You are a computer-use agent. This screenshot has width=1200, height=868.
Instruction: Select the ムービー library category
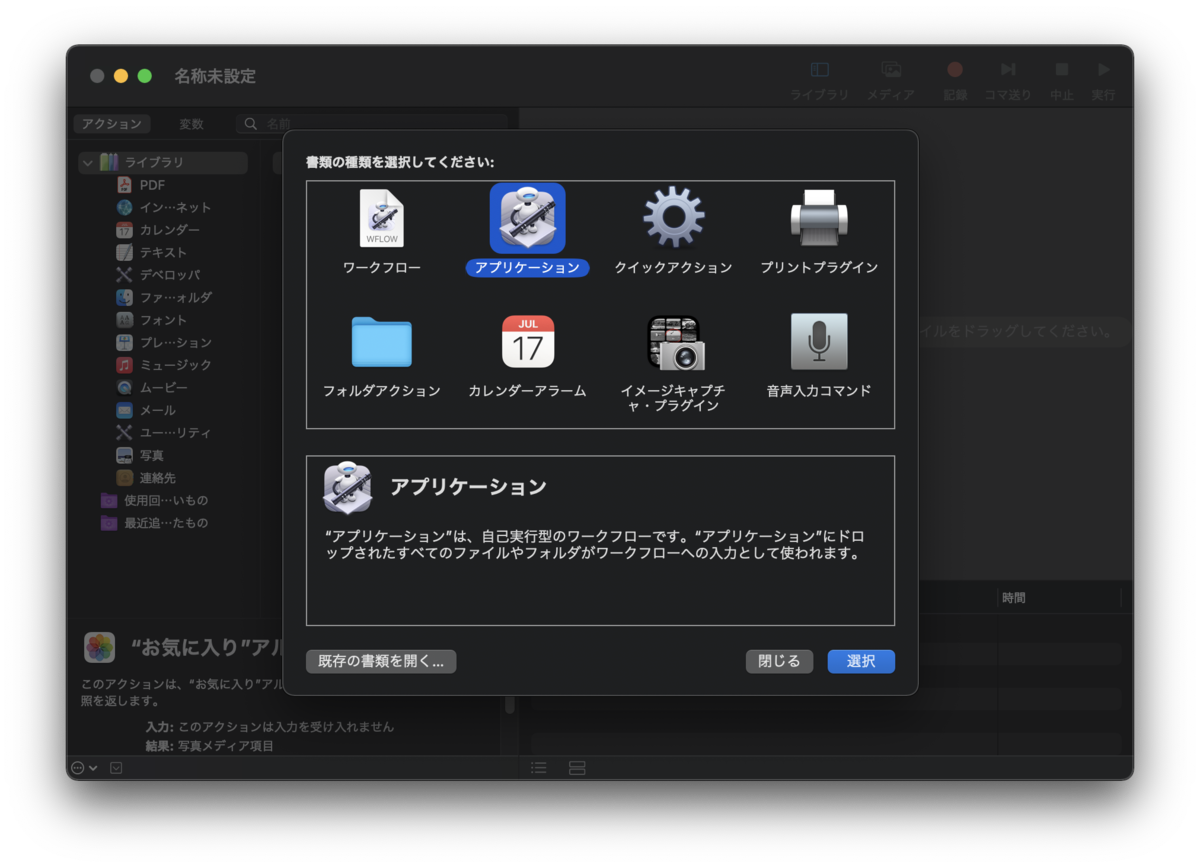pyautogui.click(x=163, y=387)
